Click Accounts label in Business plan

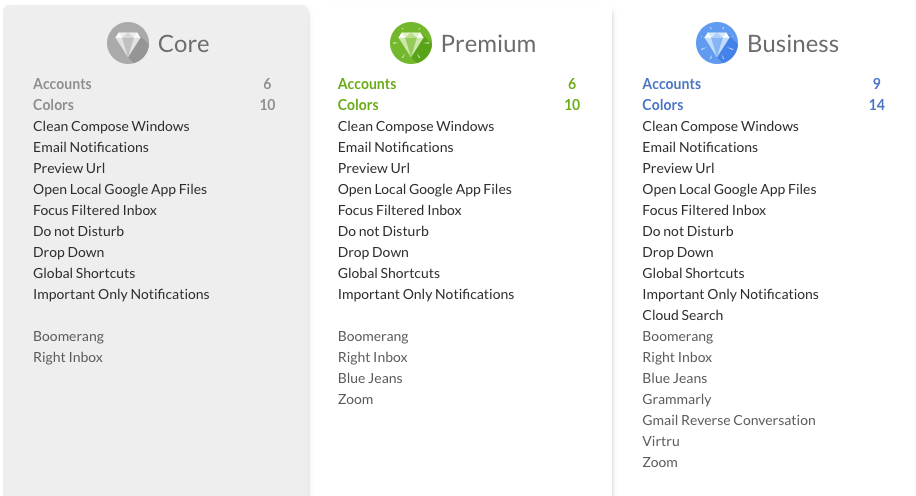point(672,84)
